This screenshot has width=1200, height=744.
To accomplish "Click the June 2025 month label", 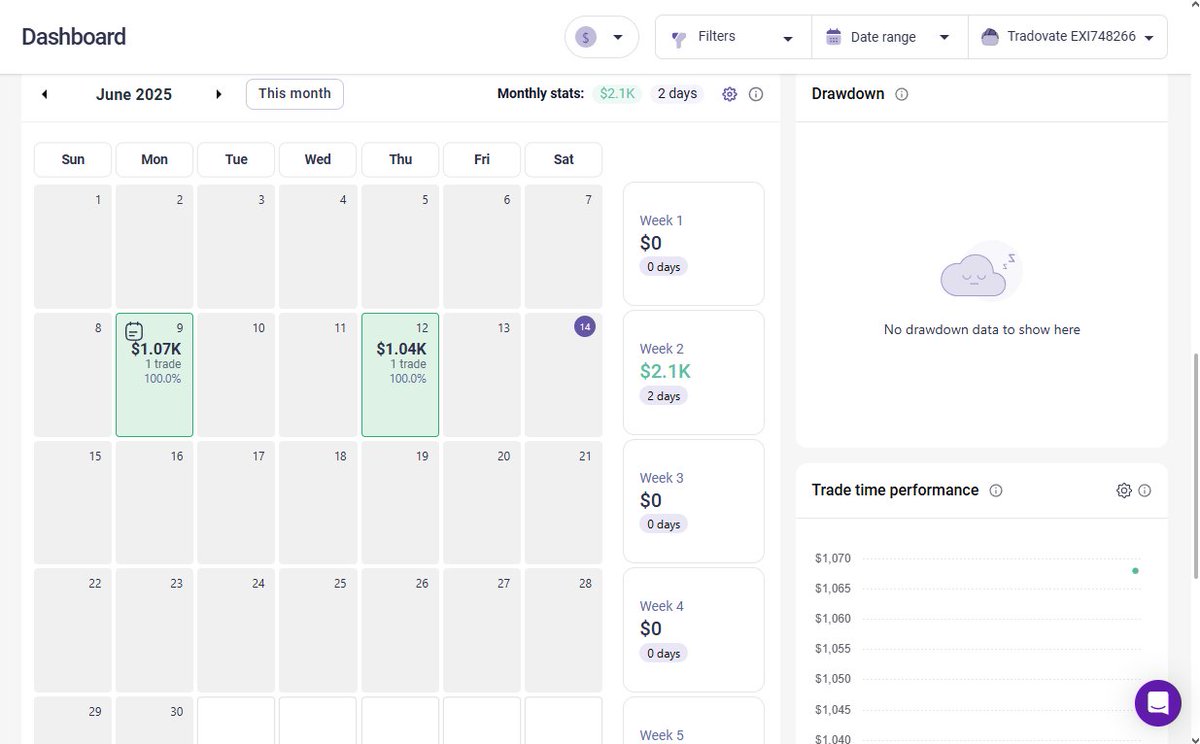I will (134, 94).
